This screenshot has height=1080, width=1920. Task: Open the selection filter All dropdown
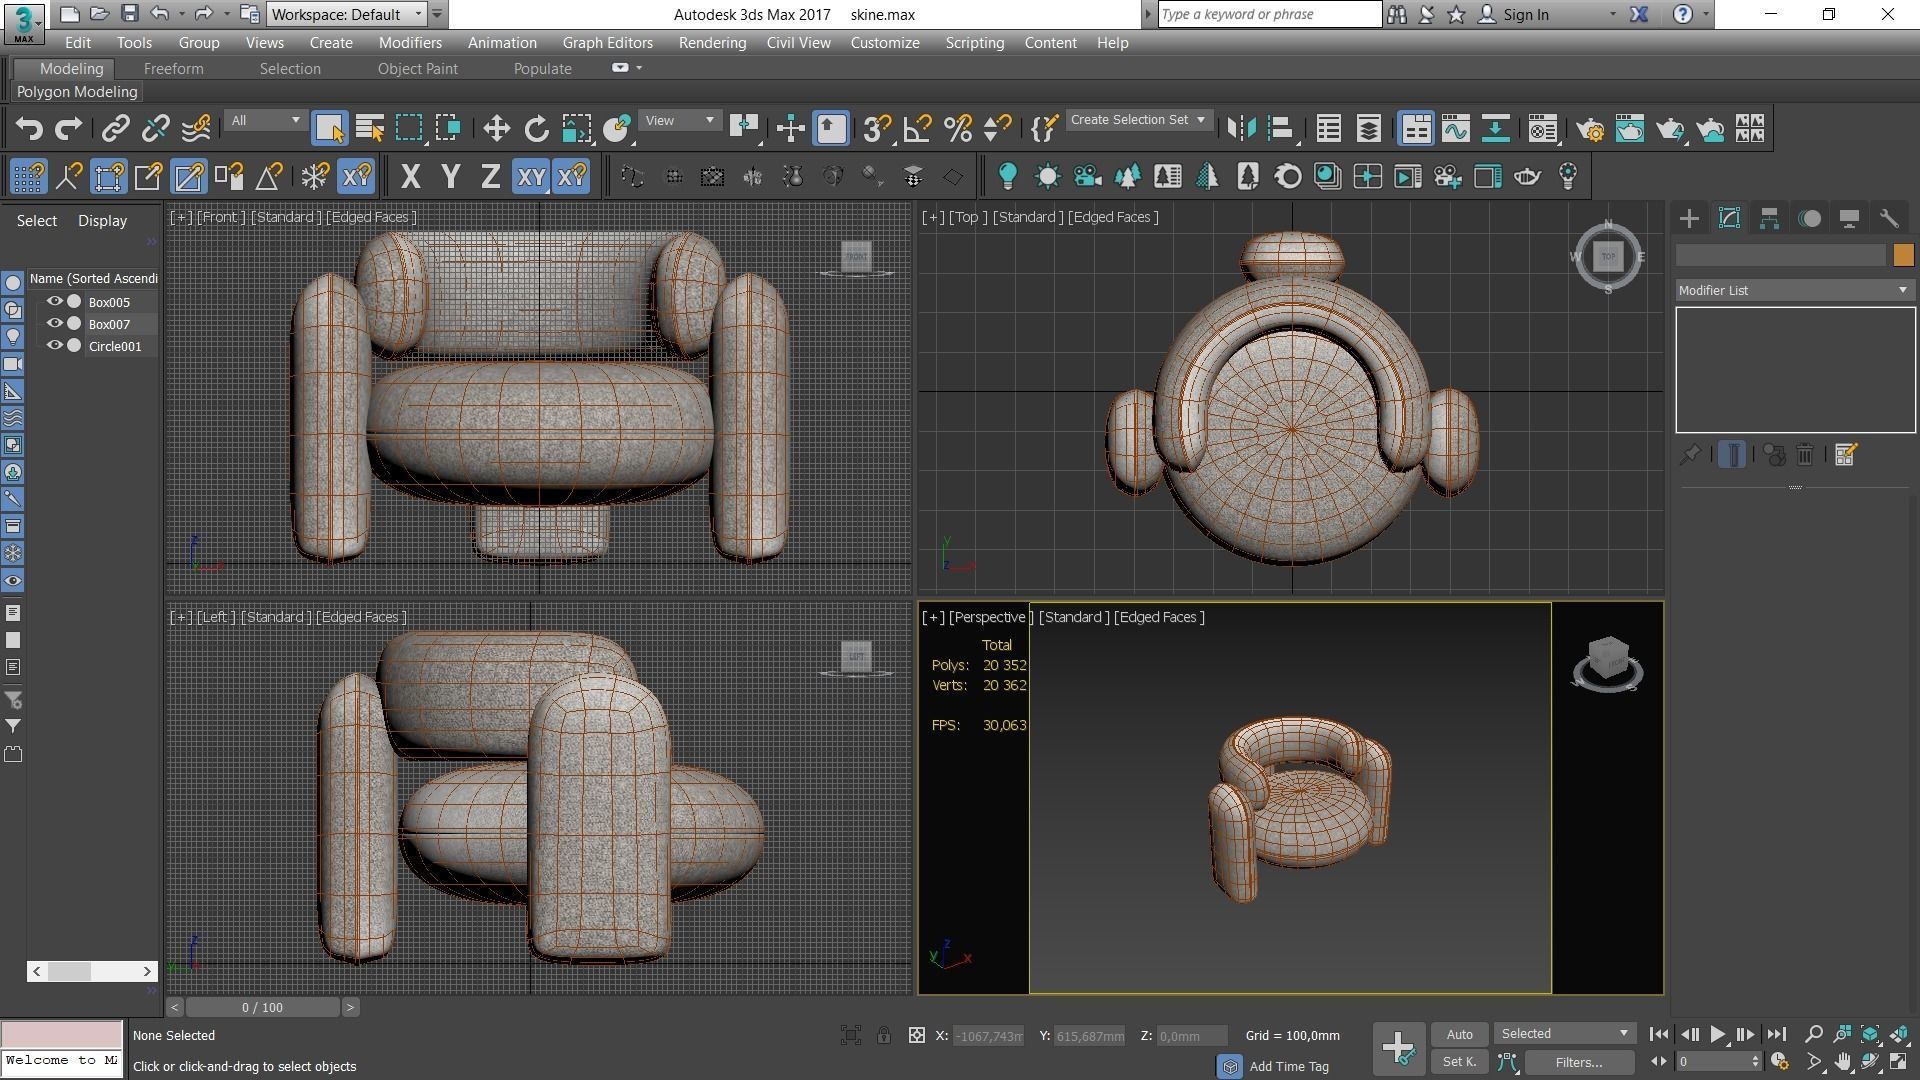[x=265, y=121]
